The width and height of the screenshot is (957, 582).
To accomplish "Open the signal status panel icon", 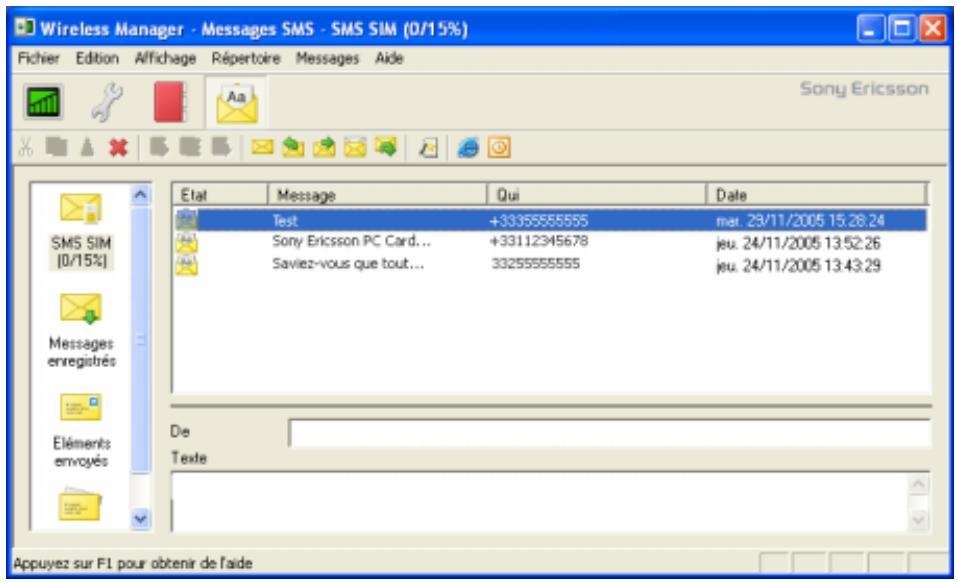I will (43, 102).
